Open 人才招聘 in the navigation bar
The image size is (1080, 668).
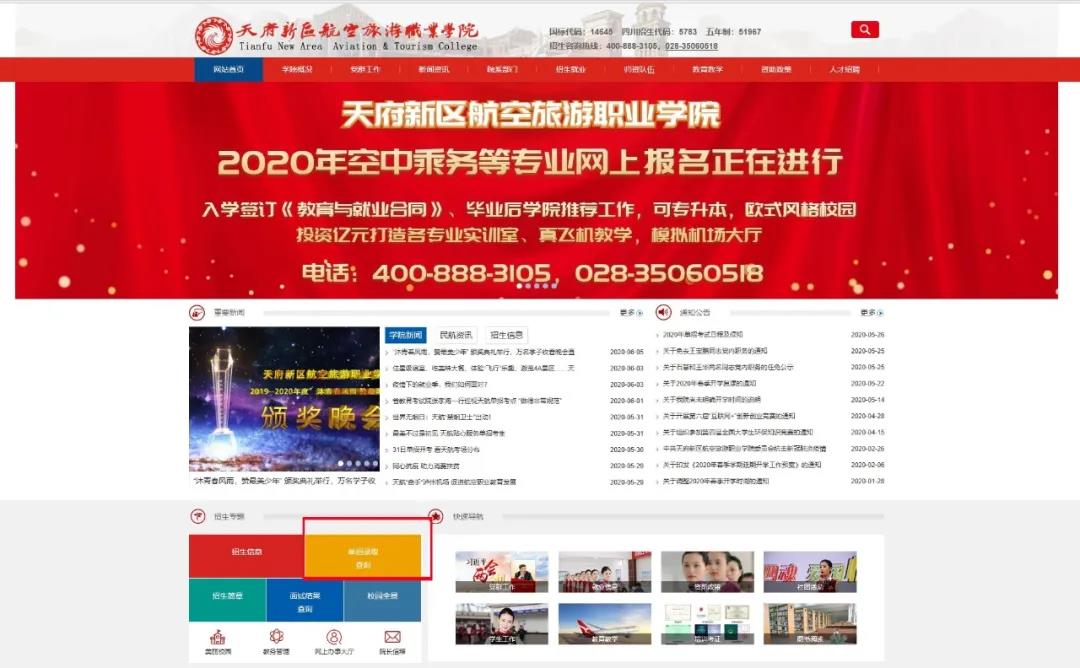(x=844, y=70)
